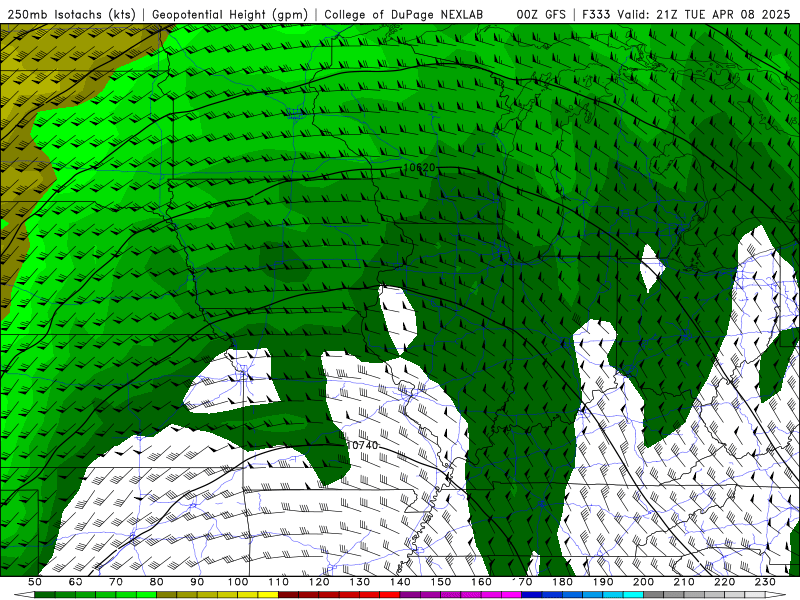The image size is (800, 600).
Task: Click the 90 value on color scale
Action: (197, 582)
